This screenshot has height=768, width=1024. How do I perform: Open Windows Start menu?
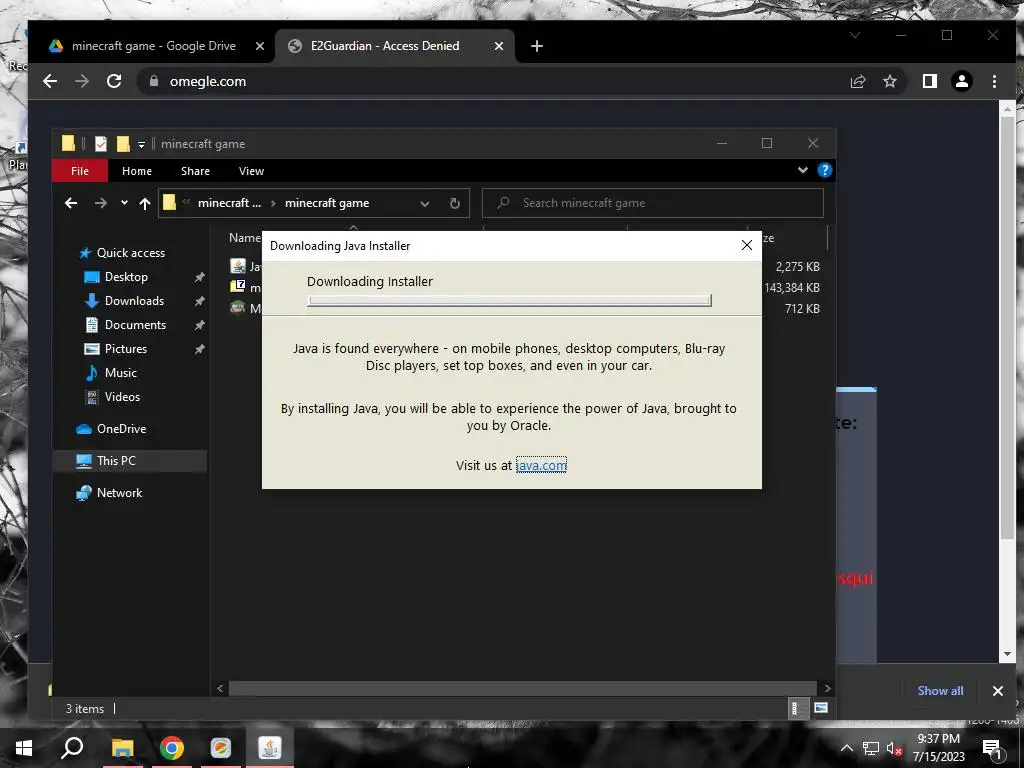(x=24, y=748)
